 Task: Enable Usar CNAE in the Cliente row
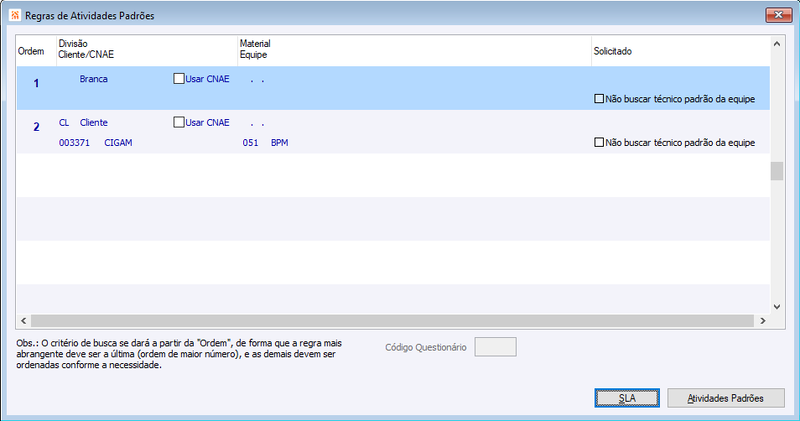click(179, 122)
